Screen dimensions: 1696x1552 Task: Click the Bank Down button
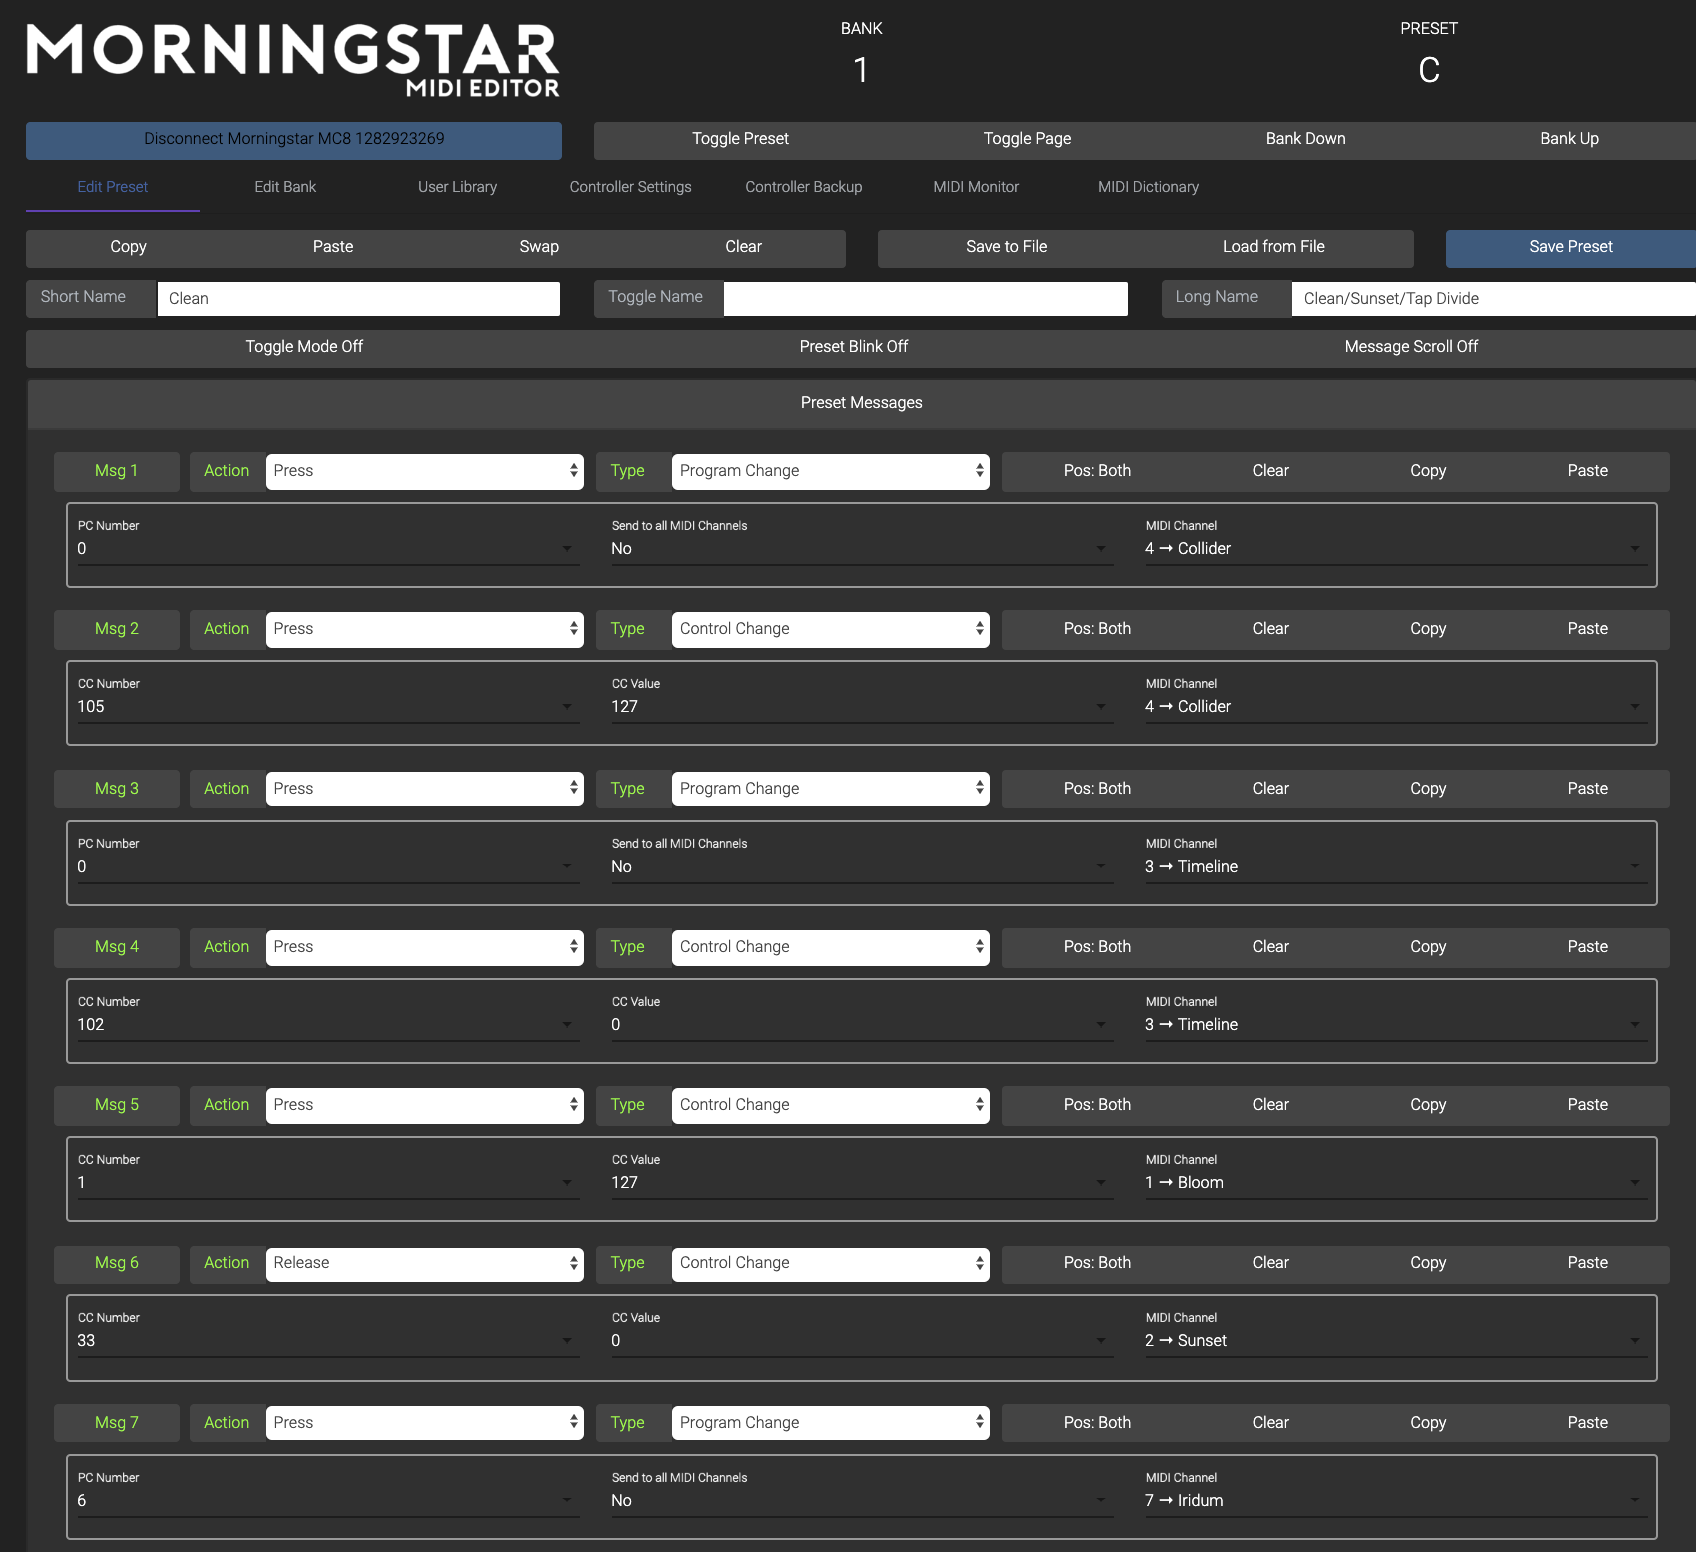point(1305,140)
